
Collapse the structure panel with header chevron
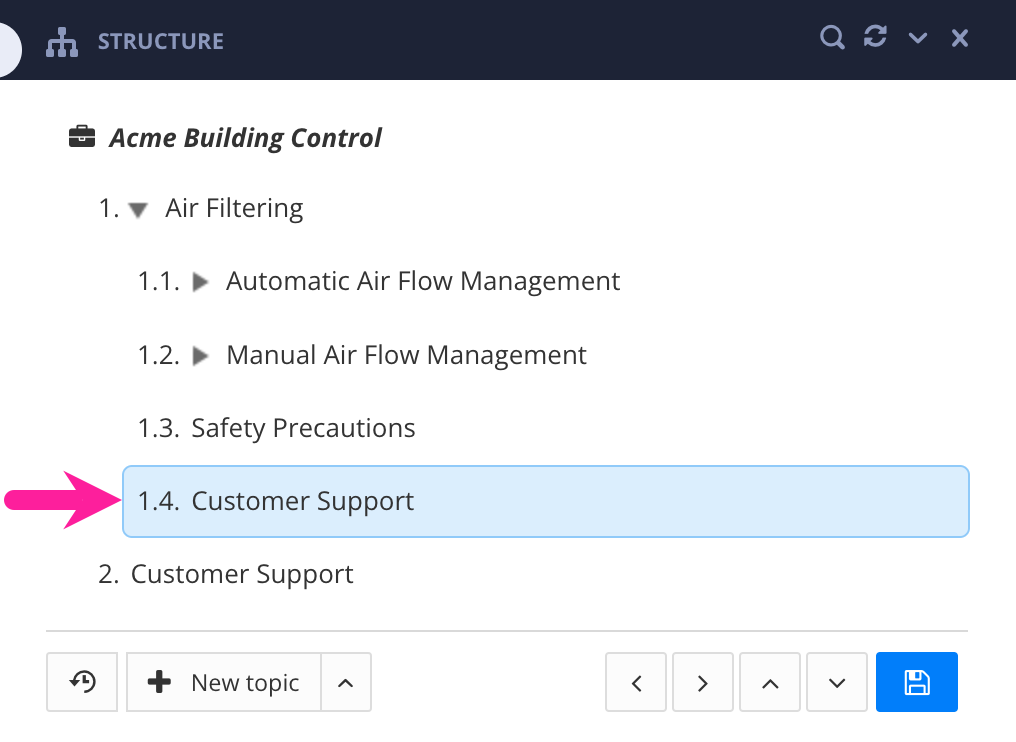point(918,39)
